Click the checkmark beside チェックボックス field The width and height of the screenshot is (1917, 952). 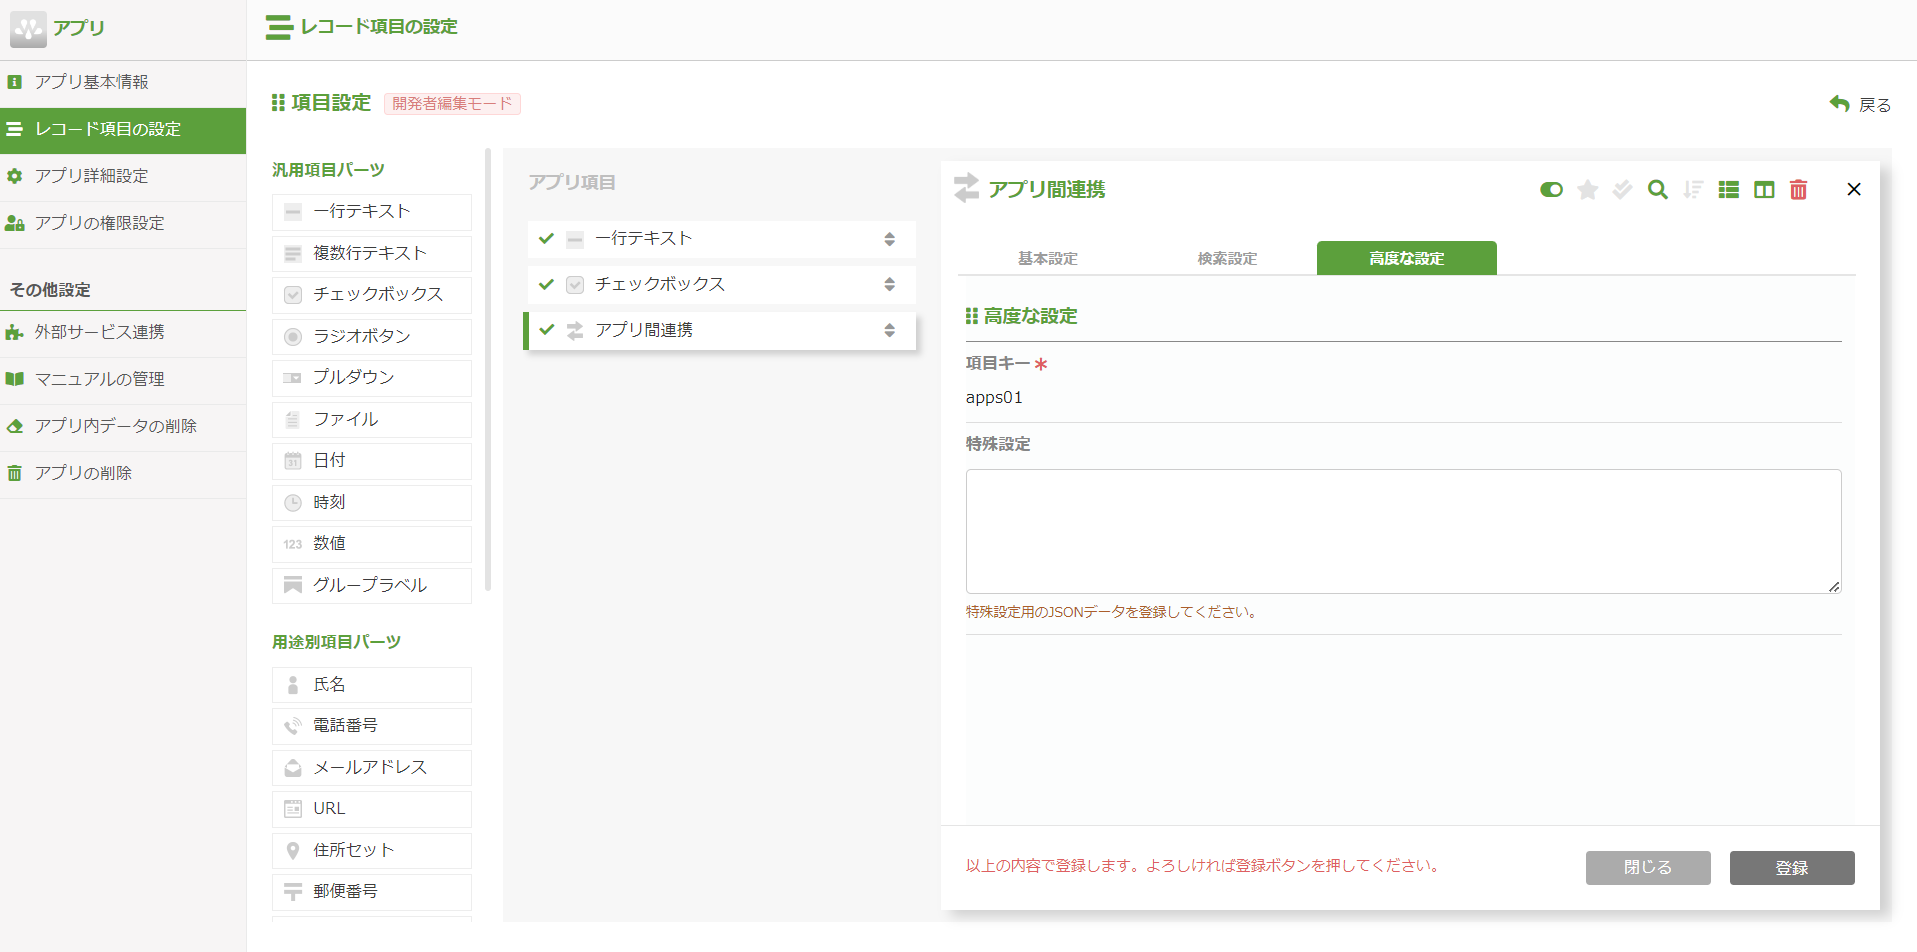click(x=546, y=284)
